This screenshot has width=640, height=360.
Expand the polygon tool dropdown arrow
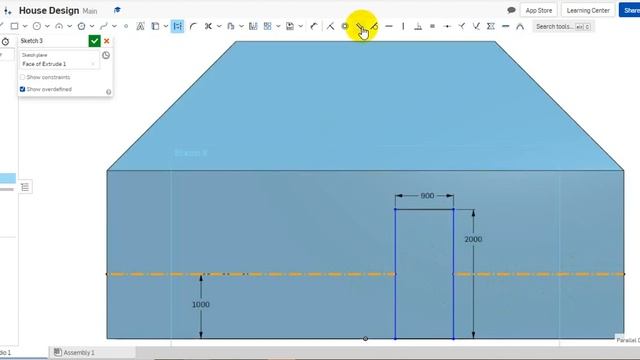point(92,26)
